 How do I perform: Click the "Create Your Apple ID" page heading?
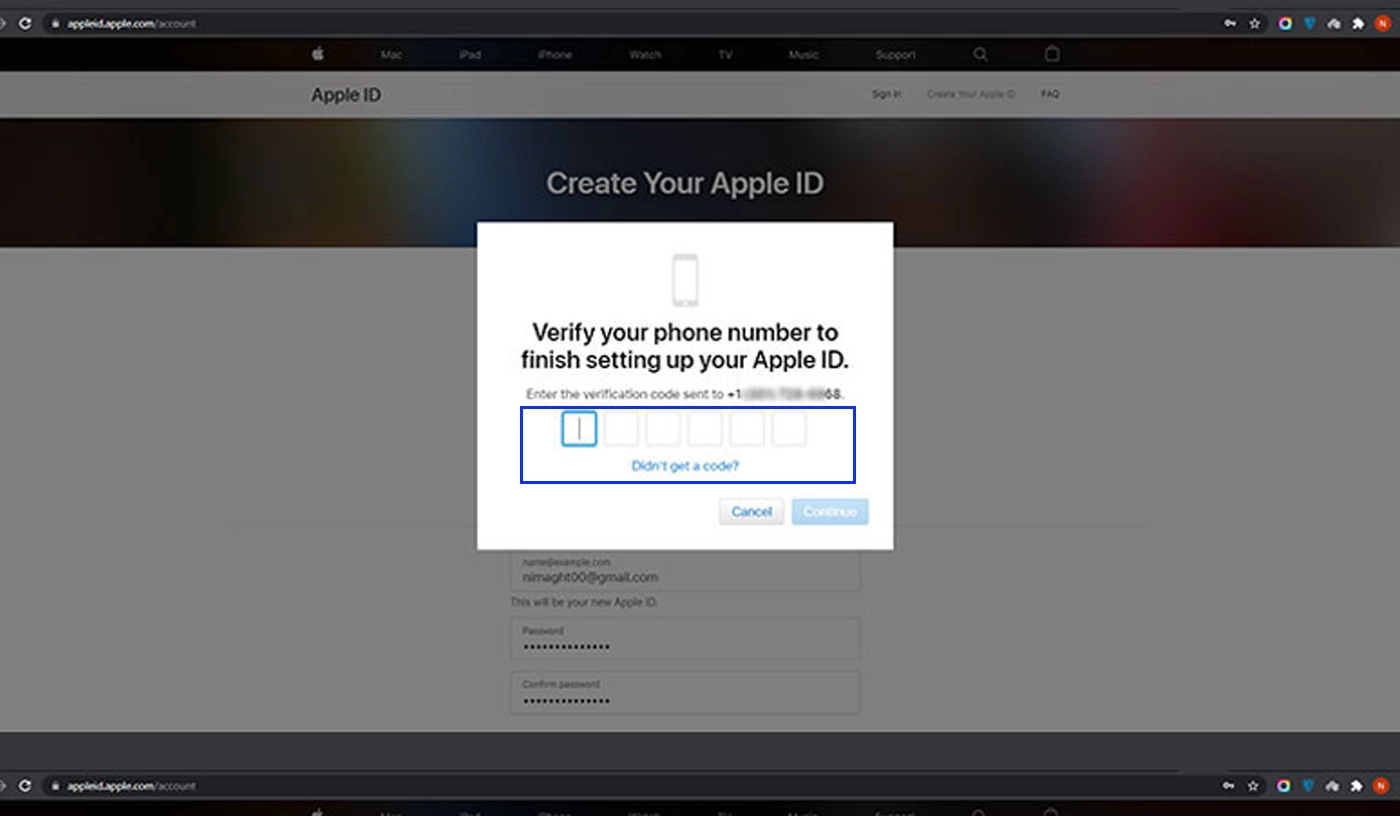(x=685, y=184)
